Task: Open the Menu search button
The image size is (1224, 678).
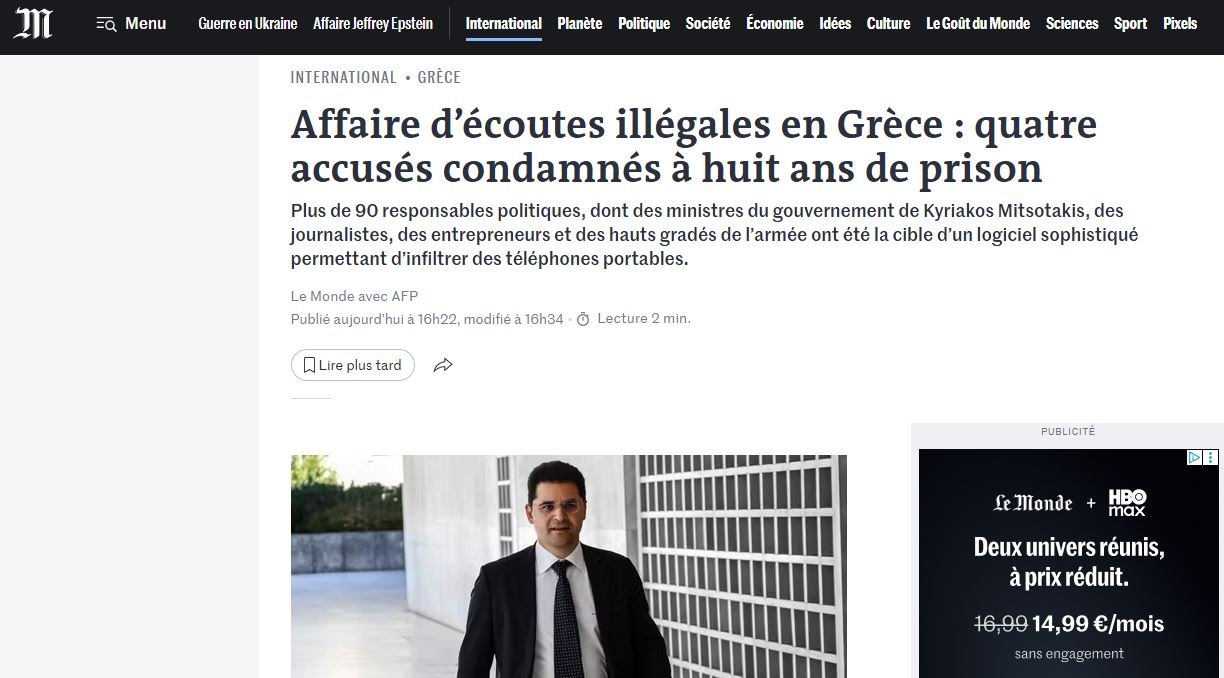Action: [131, 23]
